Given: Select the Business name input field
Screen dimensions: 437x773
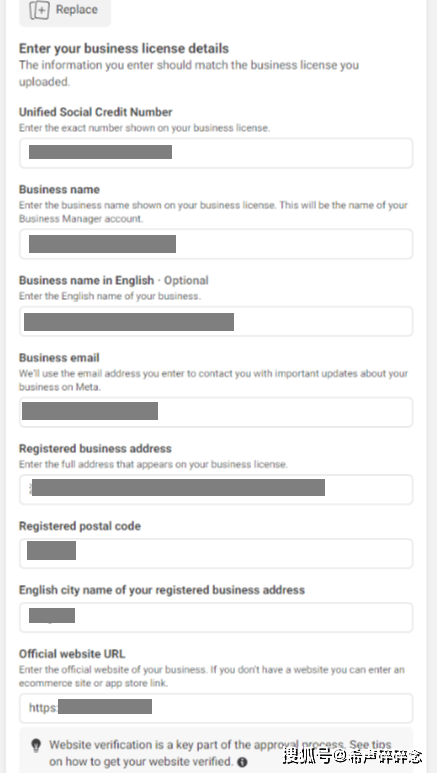Looking at the screenshot, I should [x=216, y=244].
